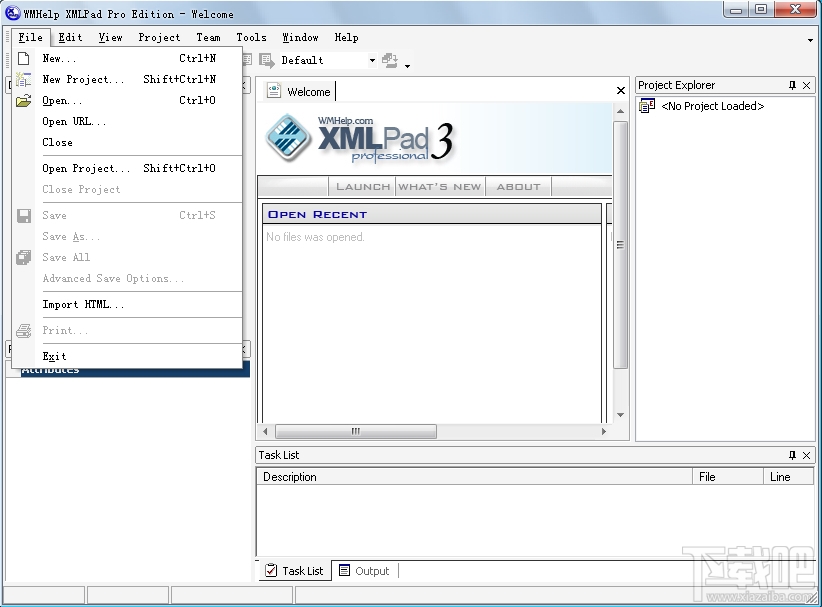Click the Task List tab checkmark icon
Image resolution: width=822 pixels, height=607 pixels.
pyautogui.click(x=271, y=570)
